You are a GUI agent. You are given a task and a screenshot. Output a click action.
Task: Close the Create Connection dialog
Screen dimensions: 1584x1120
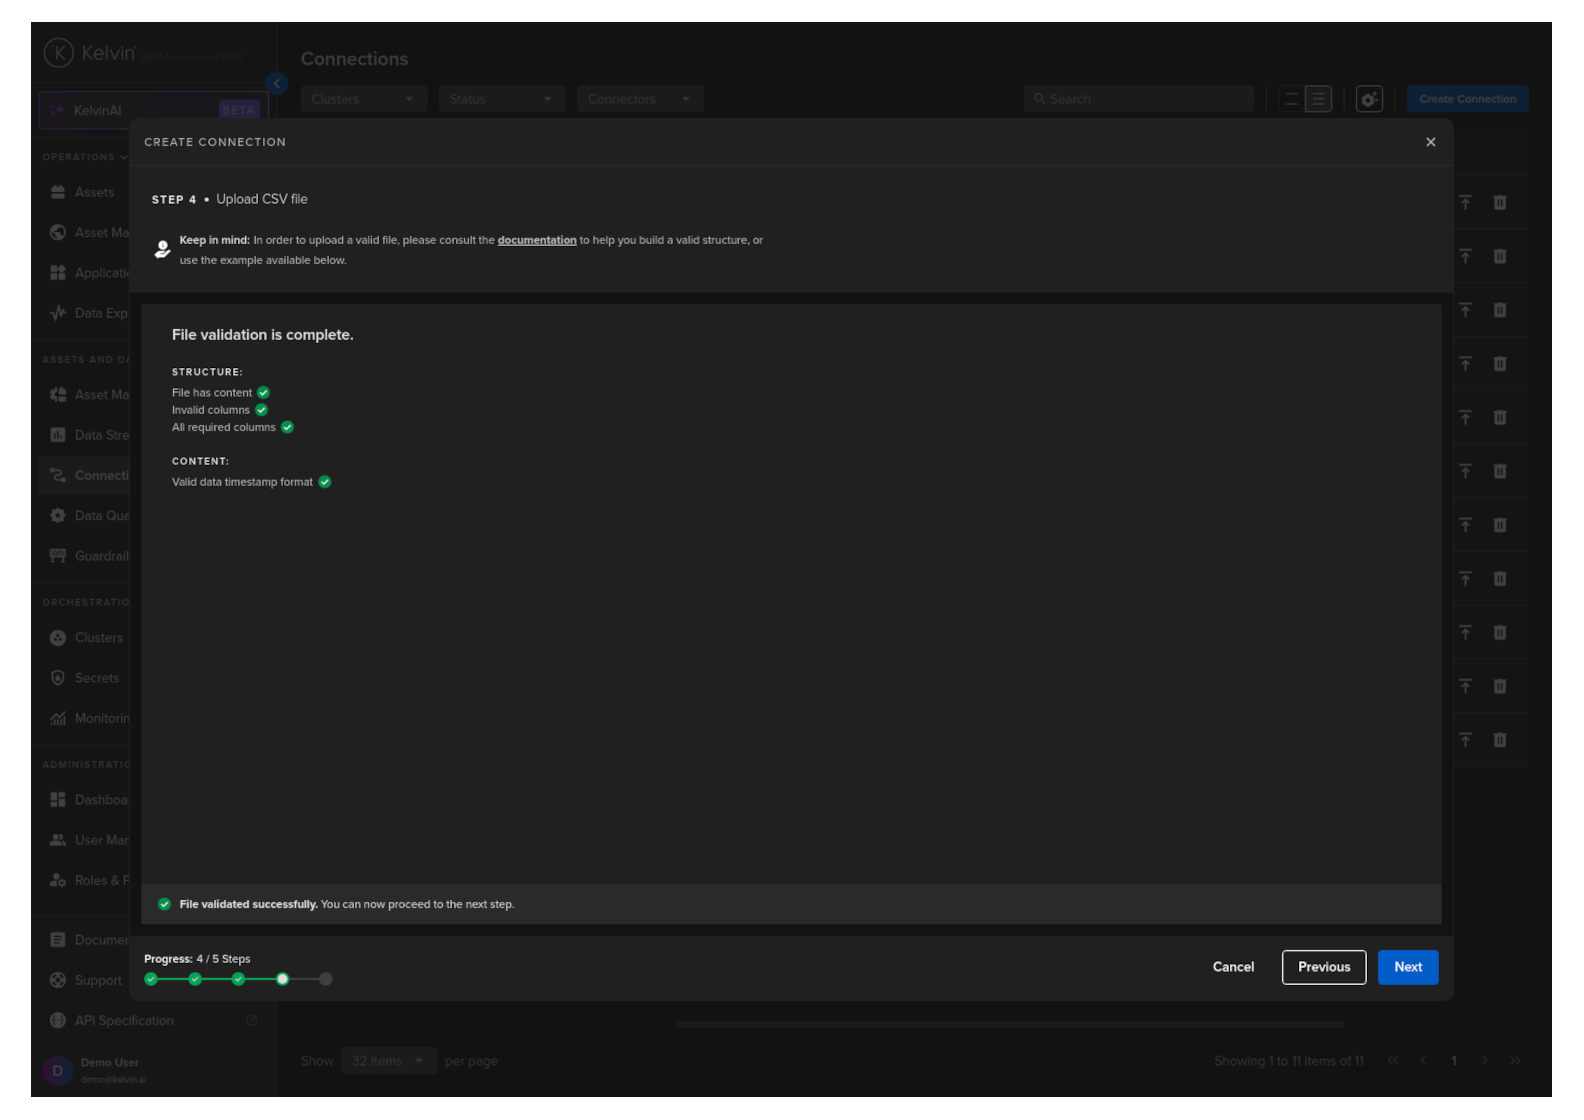1430,142
